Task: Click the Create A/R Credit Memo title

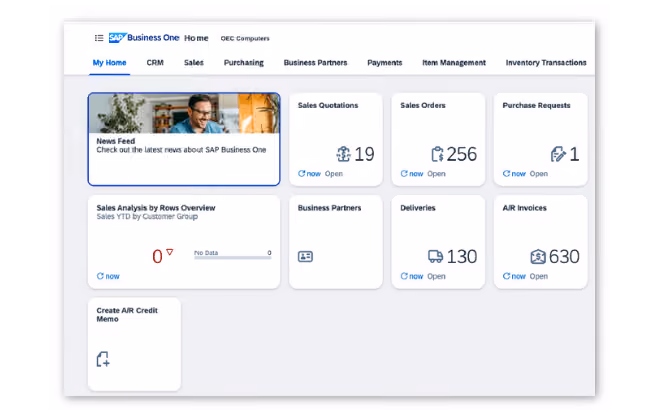Action: pos(127,314)
